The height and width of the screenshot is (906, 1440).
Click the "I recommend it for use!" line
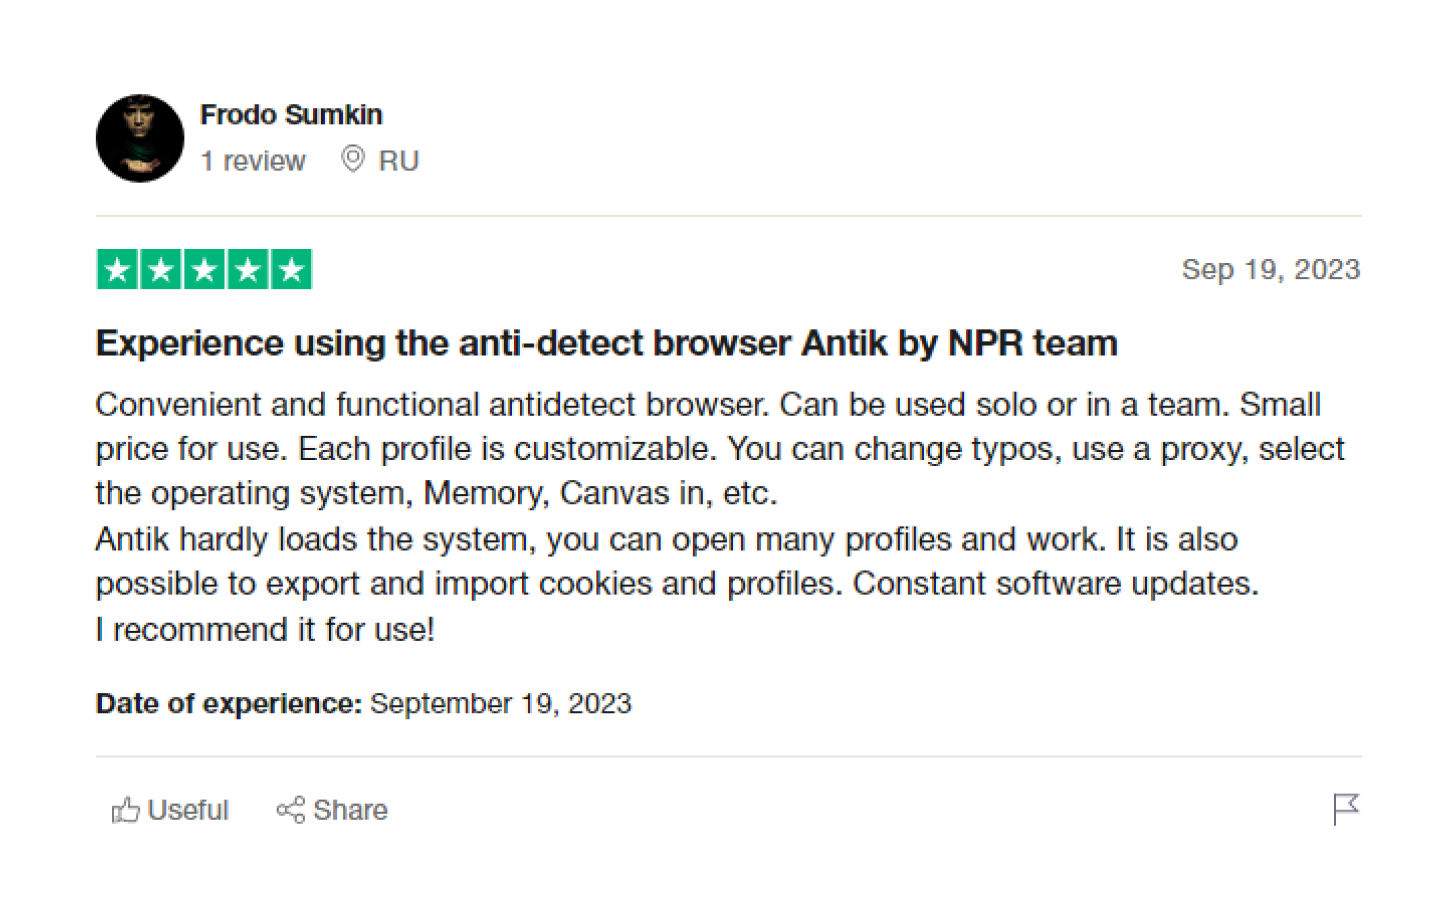pos(265,629)
